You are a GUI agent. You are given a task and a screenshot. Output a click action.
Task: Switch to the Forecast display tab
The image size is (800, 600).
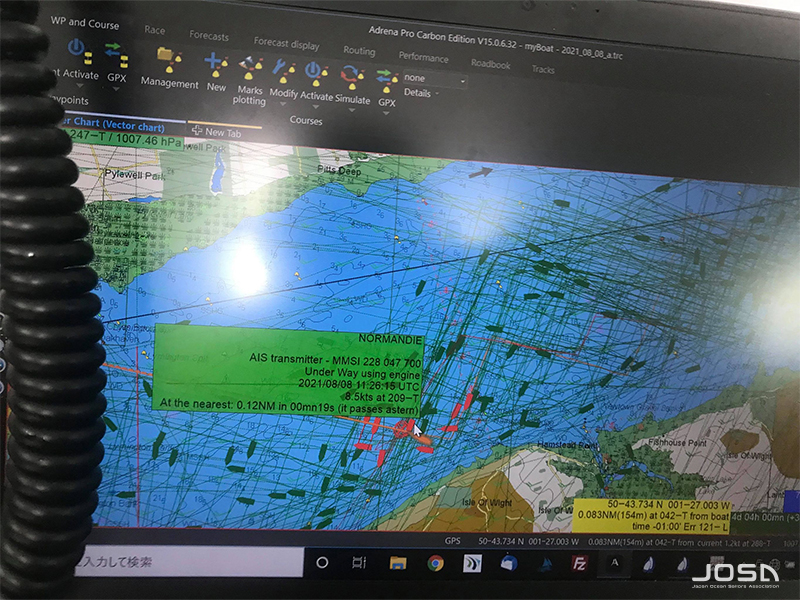pos(287,44)
